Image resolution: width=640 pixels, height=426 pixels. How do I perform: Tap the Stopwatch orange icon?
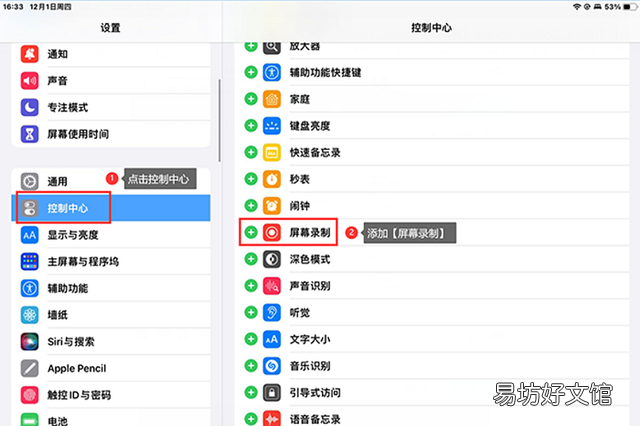pos(272,179)
